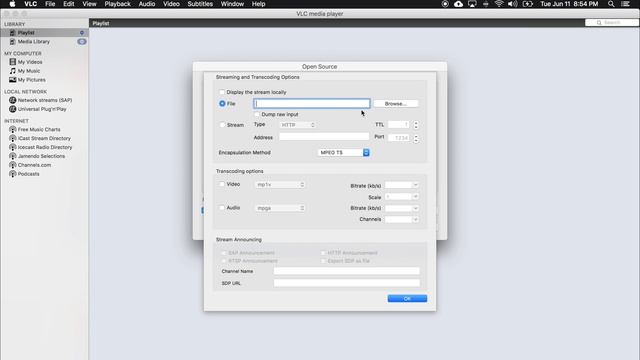
Task: Toggle Dump raw input checkbox
Action: pos(257,114)
